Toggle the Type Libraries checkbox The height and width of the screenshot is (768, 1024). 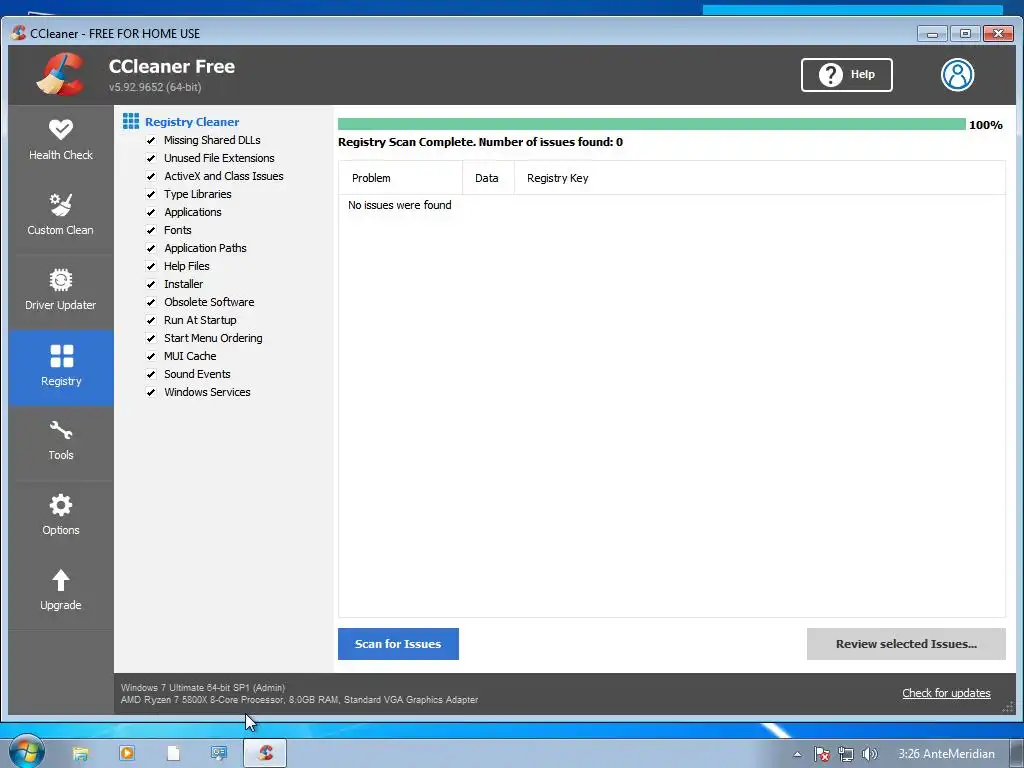(151, 194)
